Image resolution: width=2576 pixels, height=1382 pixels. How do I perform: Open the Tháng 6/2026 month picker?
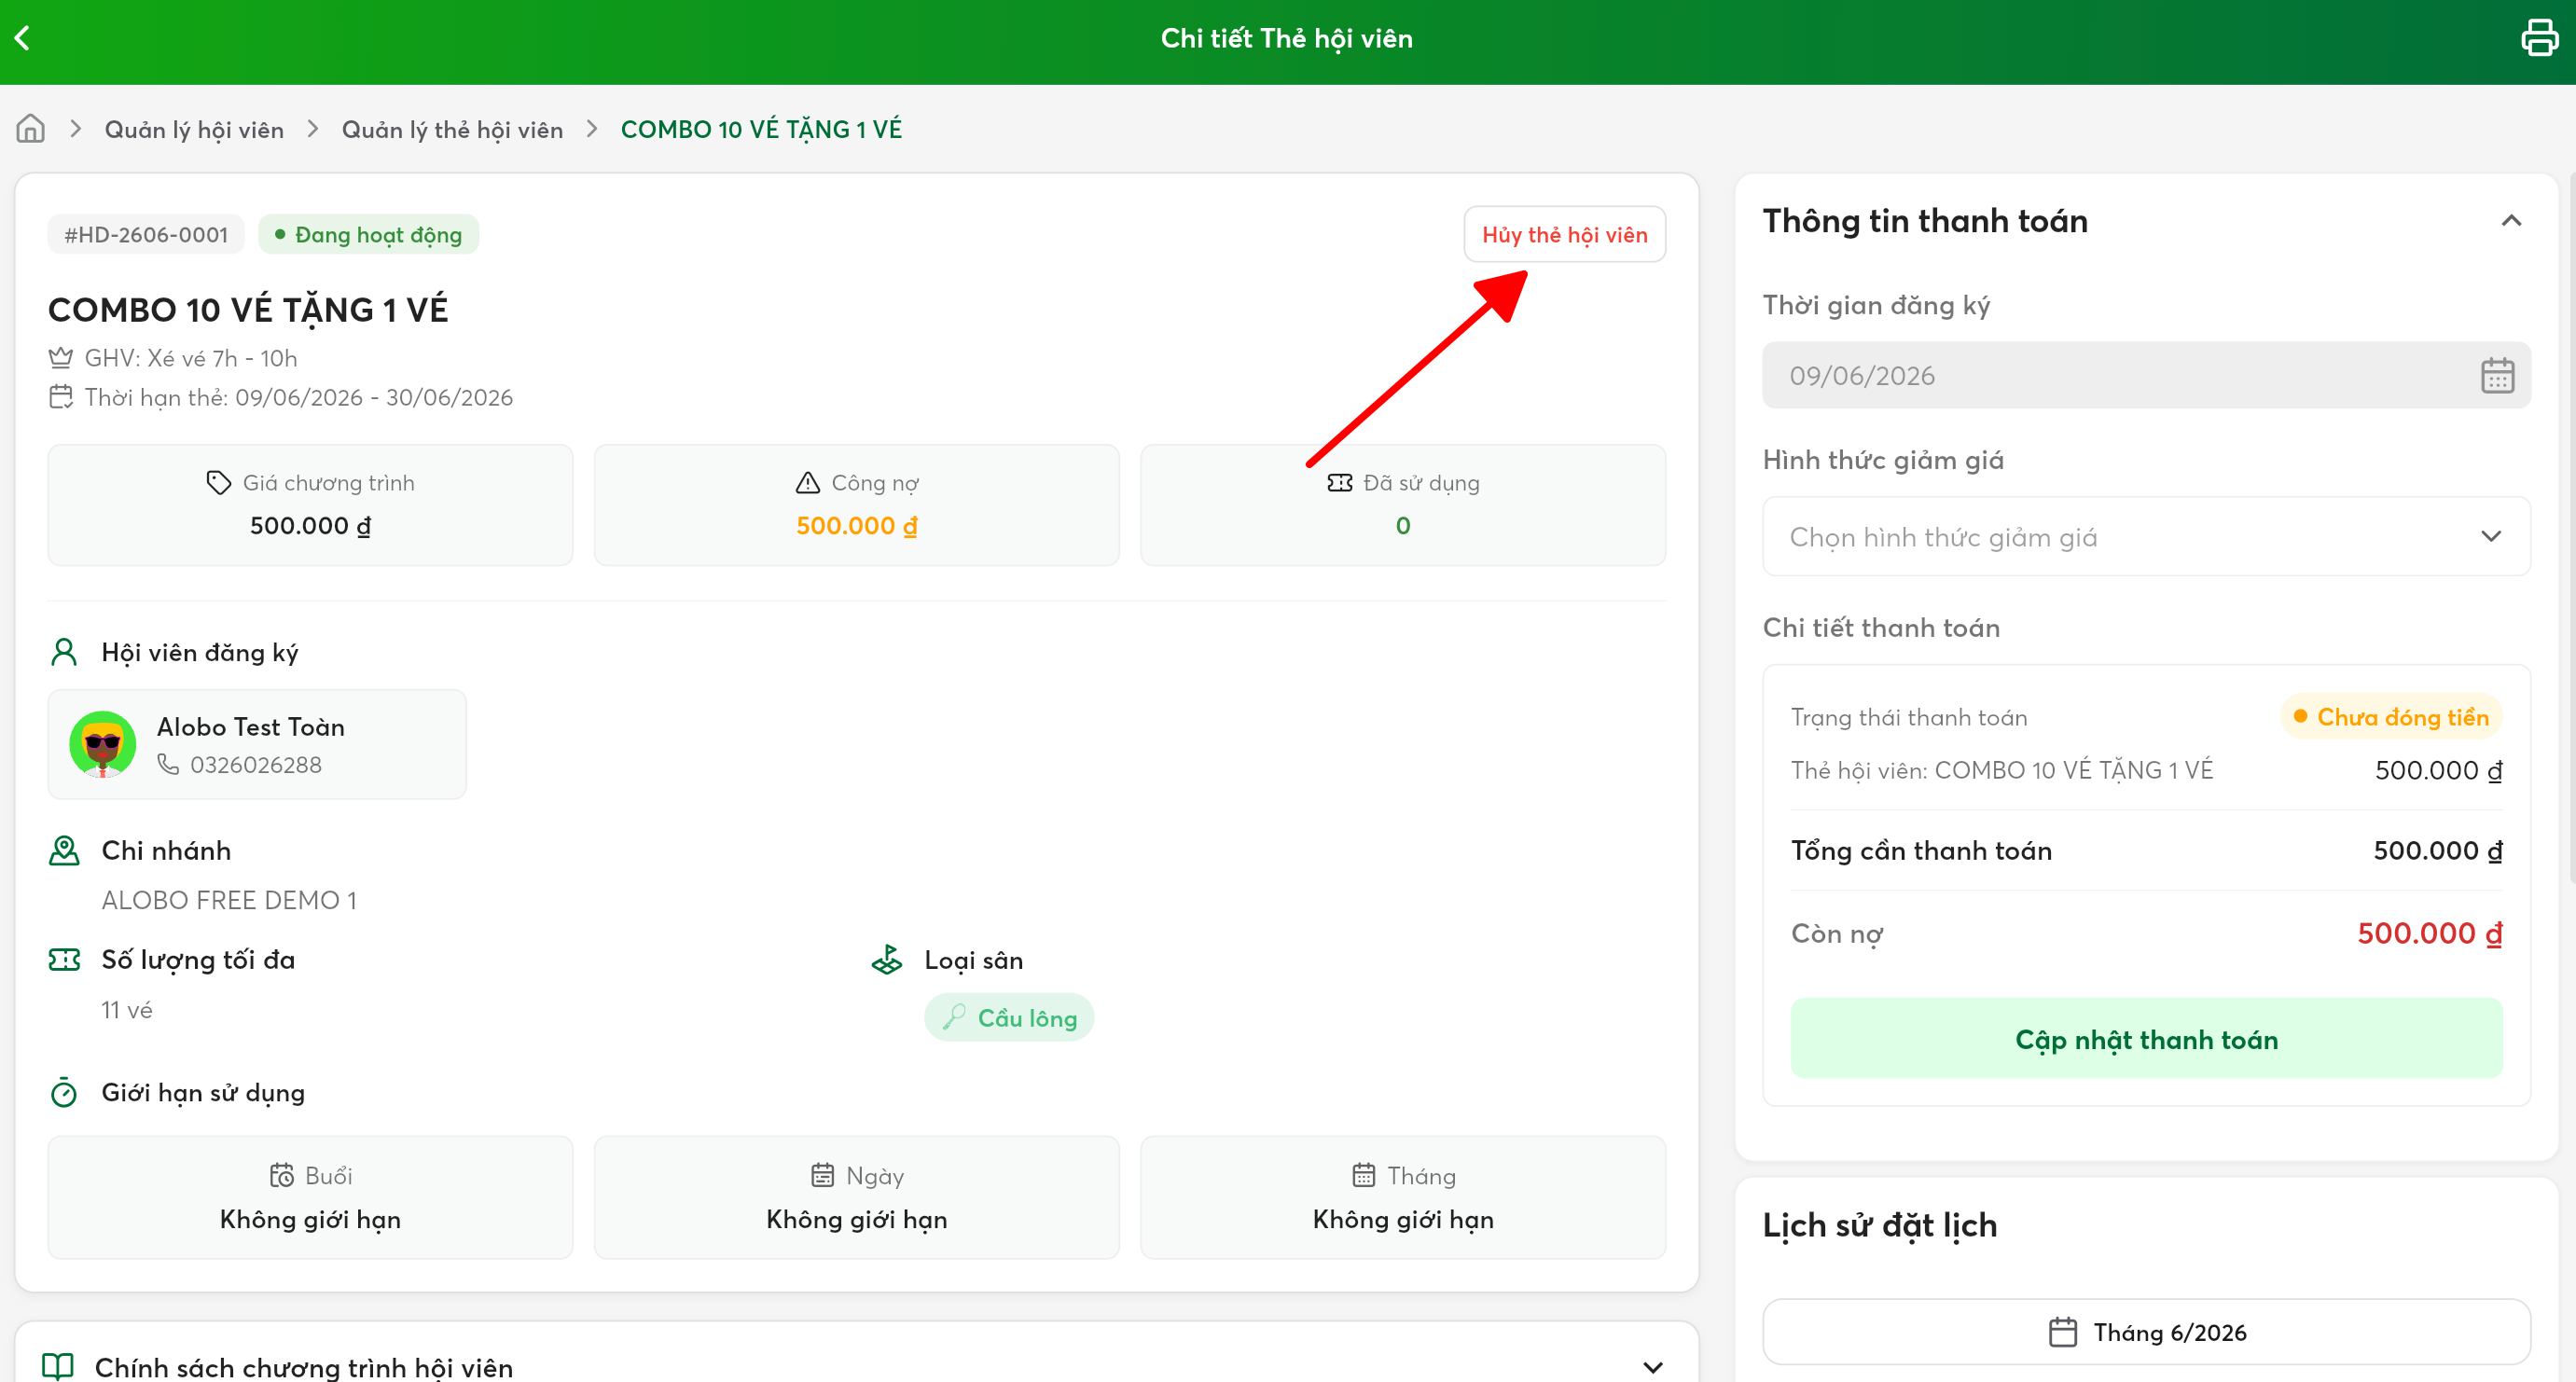[2146, 1333]
